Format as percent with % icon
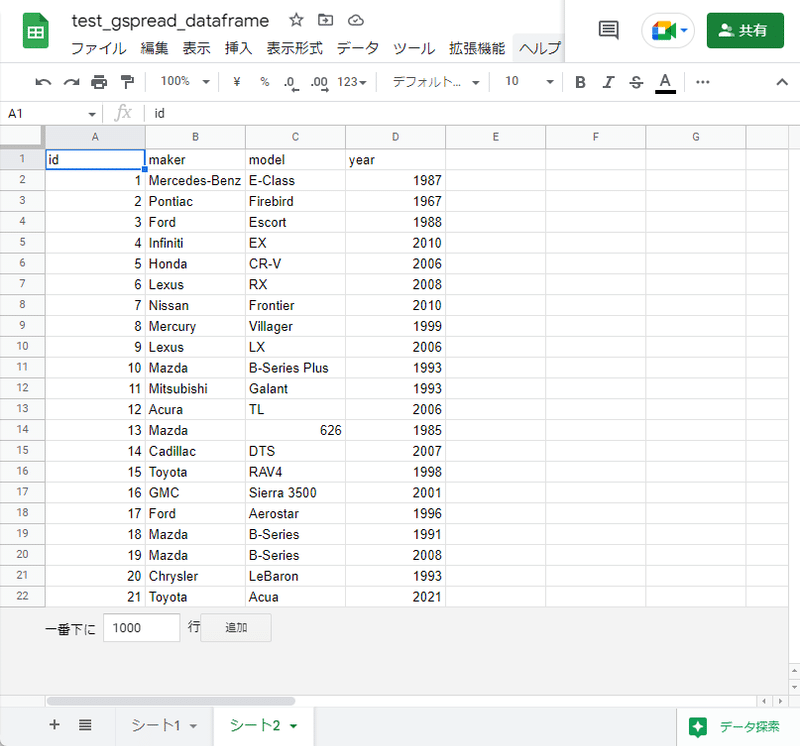The image size is (800, 746). click(264, 82)
